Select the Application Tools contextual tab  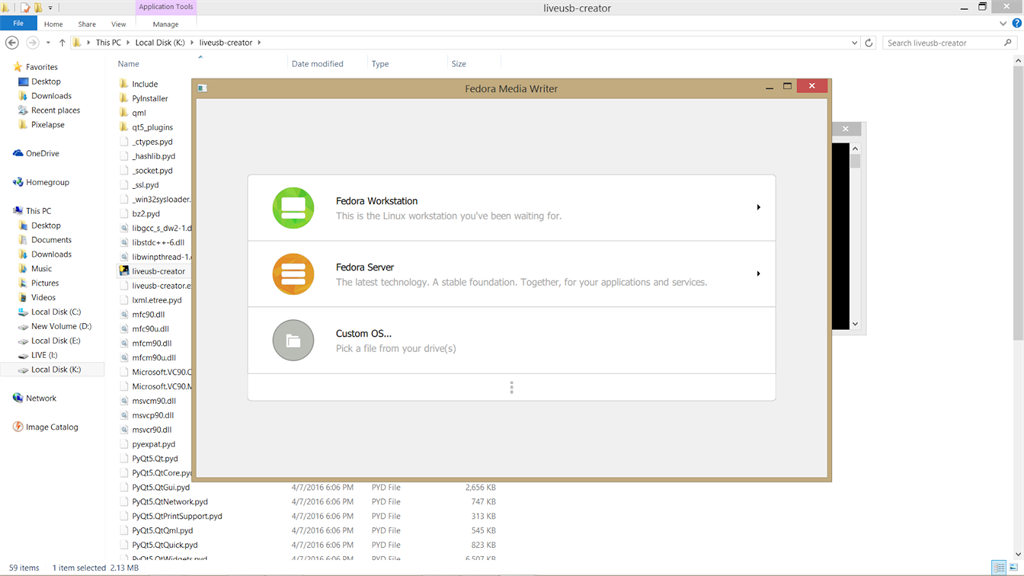pyautogui.click(x=166, y=7)
